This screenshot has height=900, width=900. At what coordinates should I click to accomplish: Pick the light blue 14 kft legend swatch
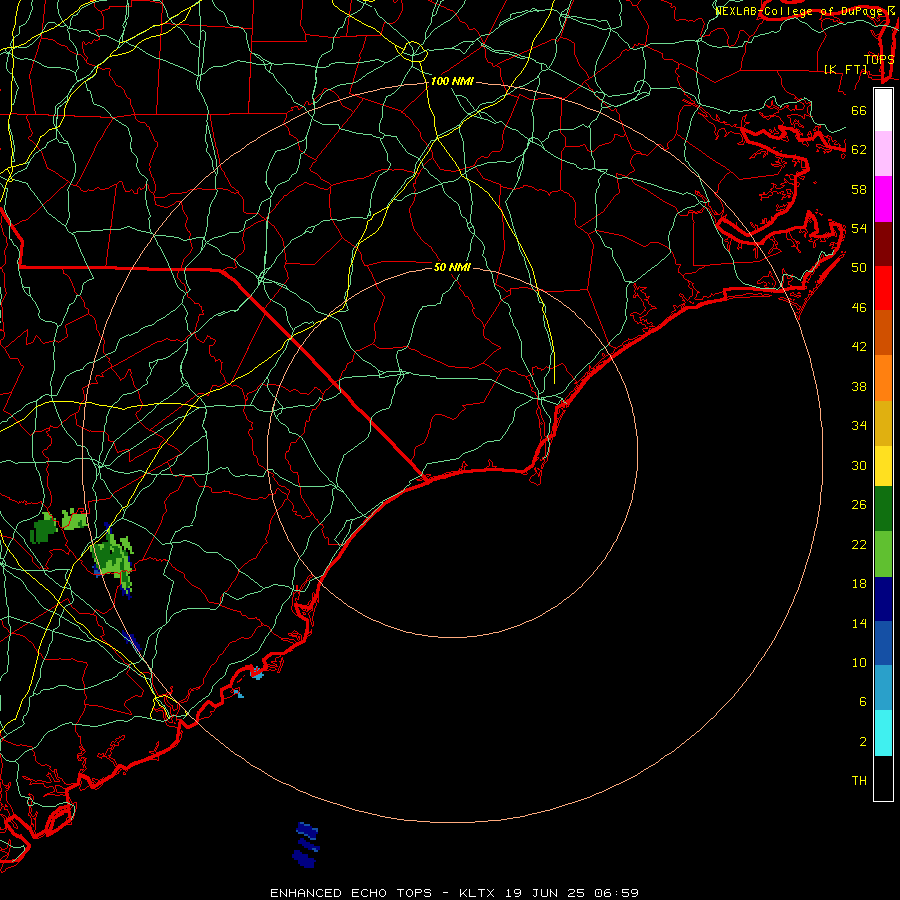(883, 688)
